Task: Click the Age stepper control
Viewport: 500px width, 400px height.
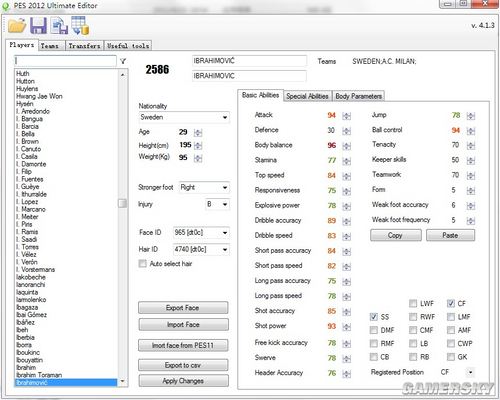Action: 198,132
